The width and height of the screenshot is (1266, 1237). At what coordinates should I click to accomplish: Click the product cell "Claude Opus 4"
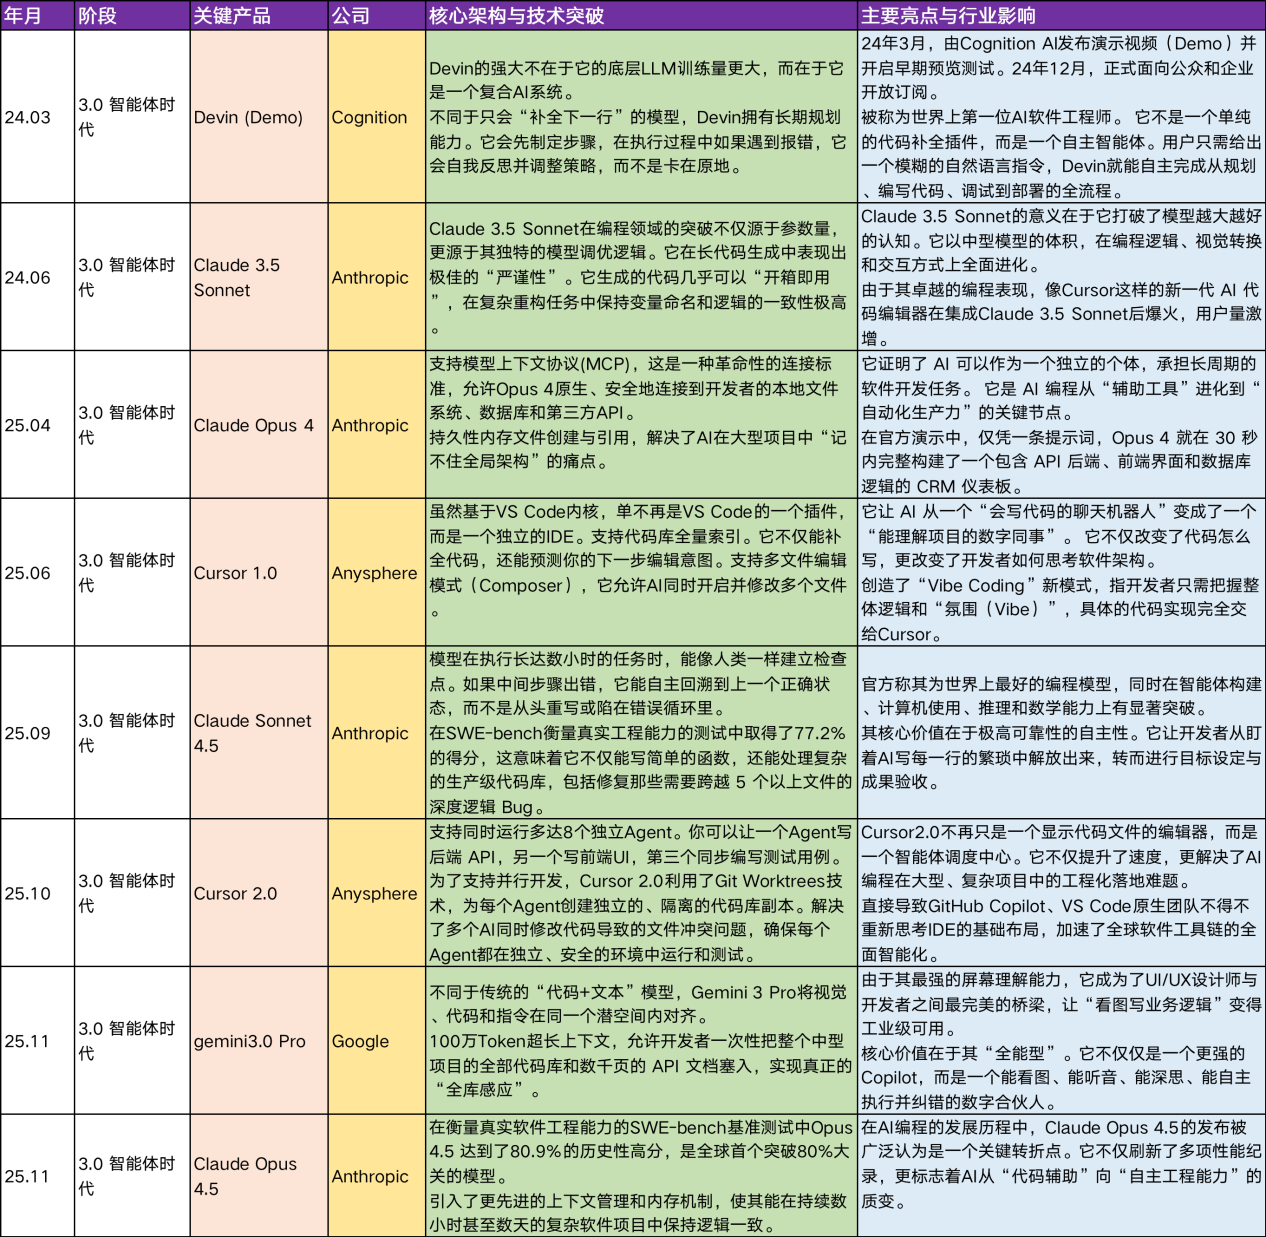259,425
